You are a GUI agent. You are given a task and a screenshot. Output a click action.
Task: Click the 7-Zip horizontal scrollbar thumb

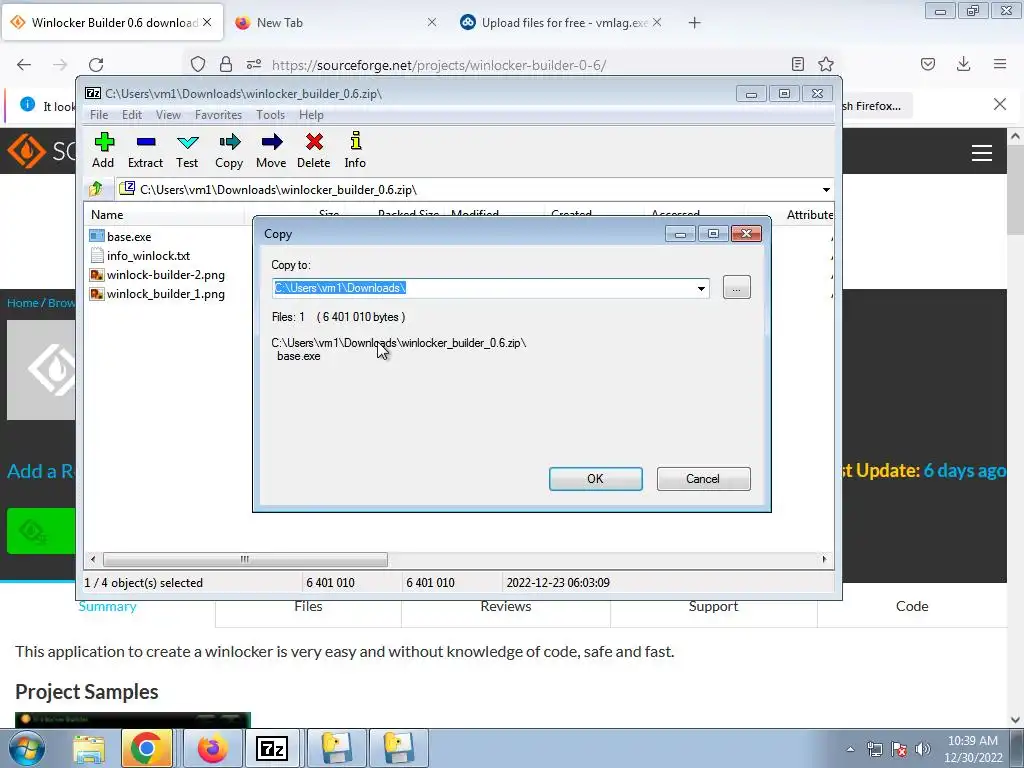(245, 560)
